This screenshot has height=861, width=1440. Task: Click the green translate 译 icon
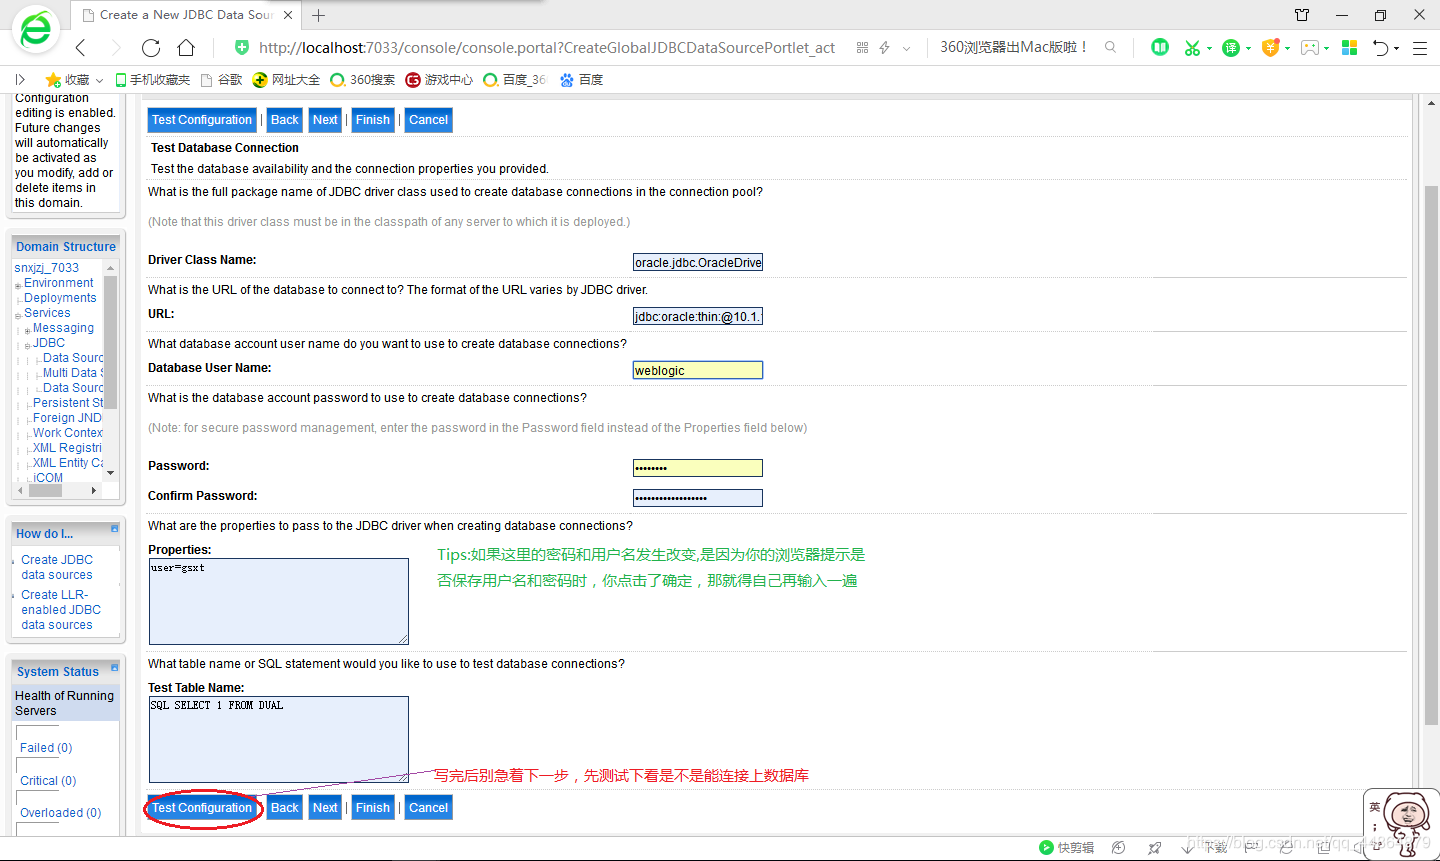pos(1231,47)
